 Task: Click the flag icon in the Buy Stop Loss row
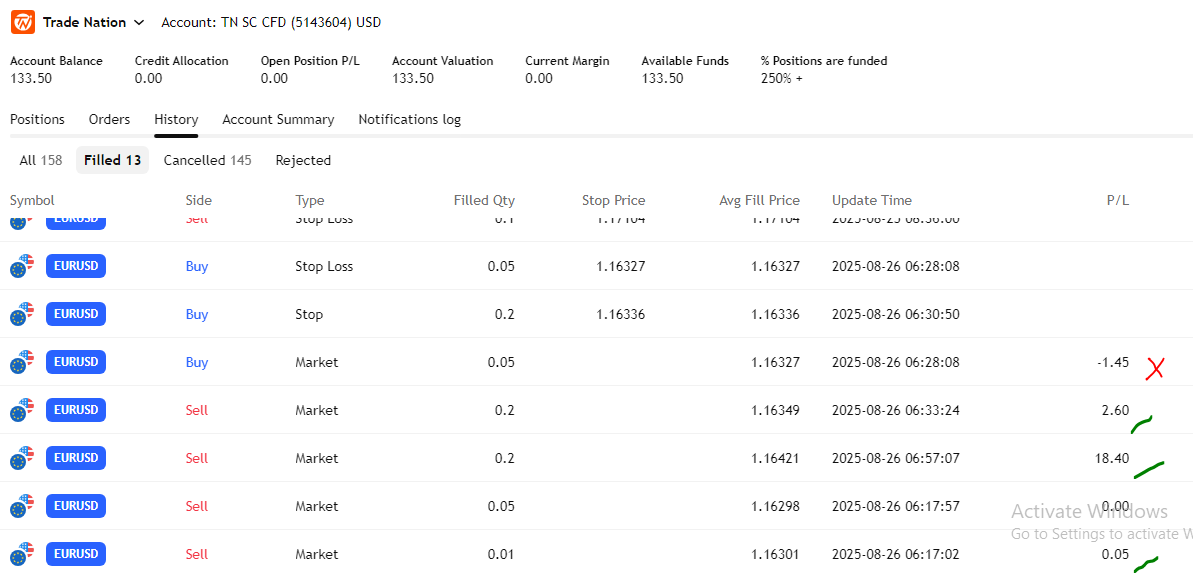(x=22, y=266)
